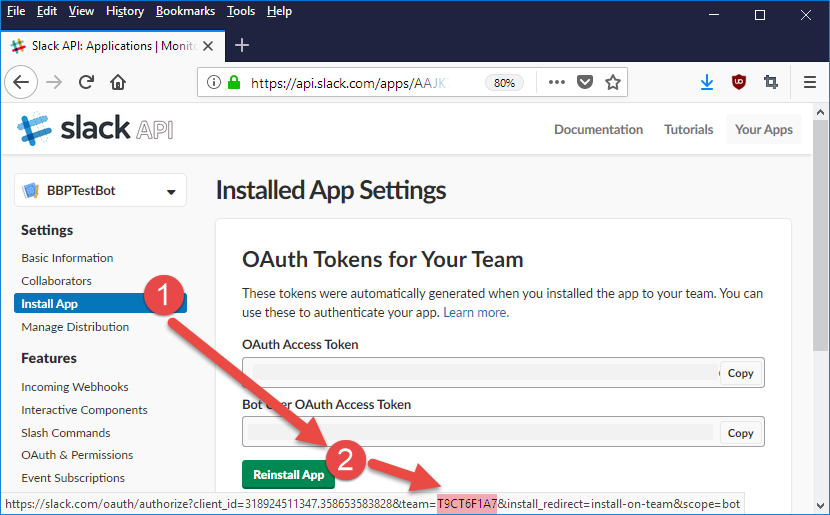830x515 pixels.
Task: Click the scrollbar up arrow
Action: point(820,112)
